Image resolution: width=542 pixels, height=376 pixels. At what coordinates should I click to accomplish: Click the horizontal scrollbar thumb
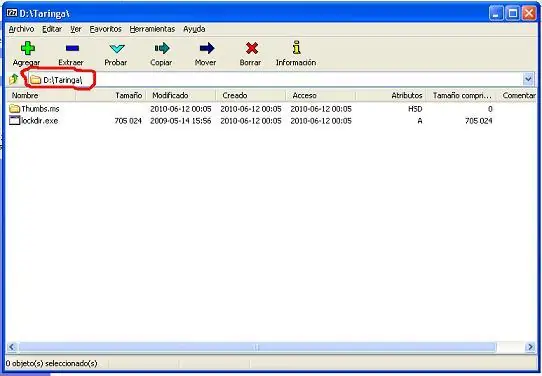257,347
